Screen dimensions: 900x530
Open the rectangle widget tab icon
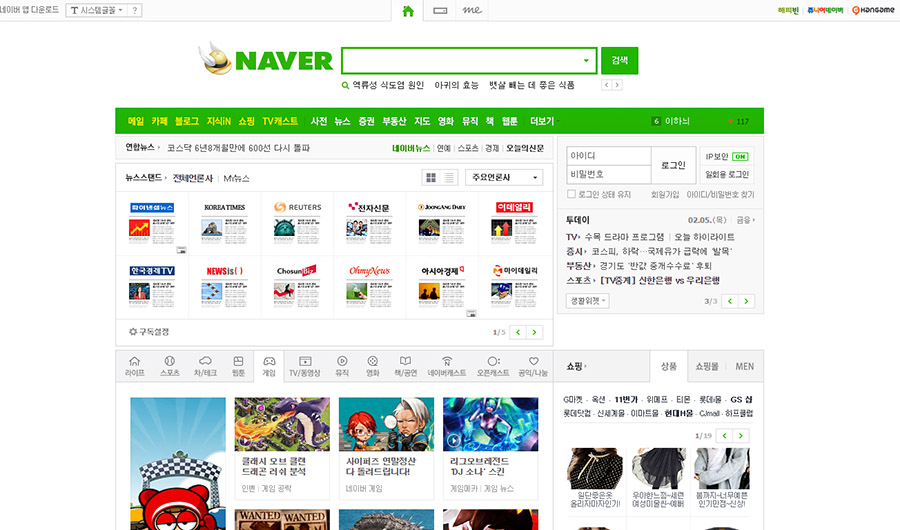coord(440,11)
